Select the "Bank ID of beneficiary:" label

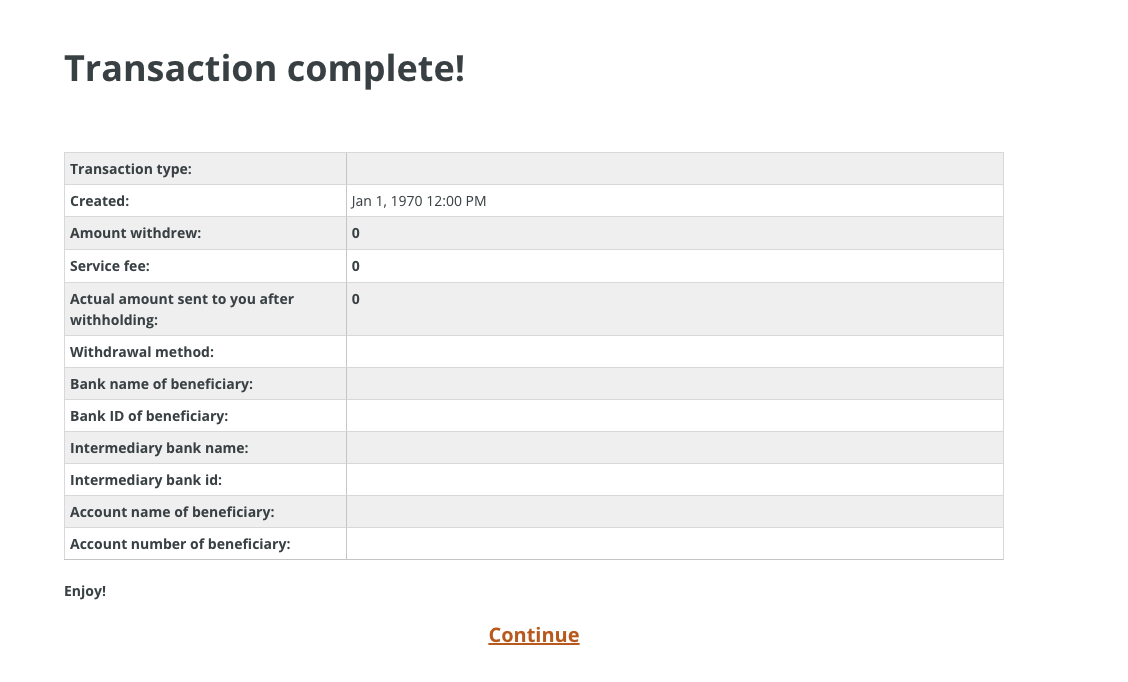tap(149, 416)
